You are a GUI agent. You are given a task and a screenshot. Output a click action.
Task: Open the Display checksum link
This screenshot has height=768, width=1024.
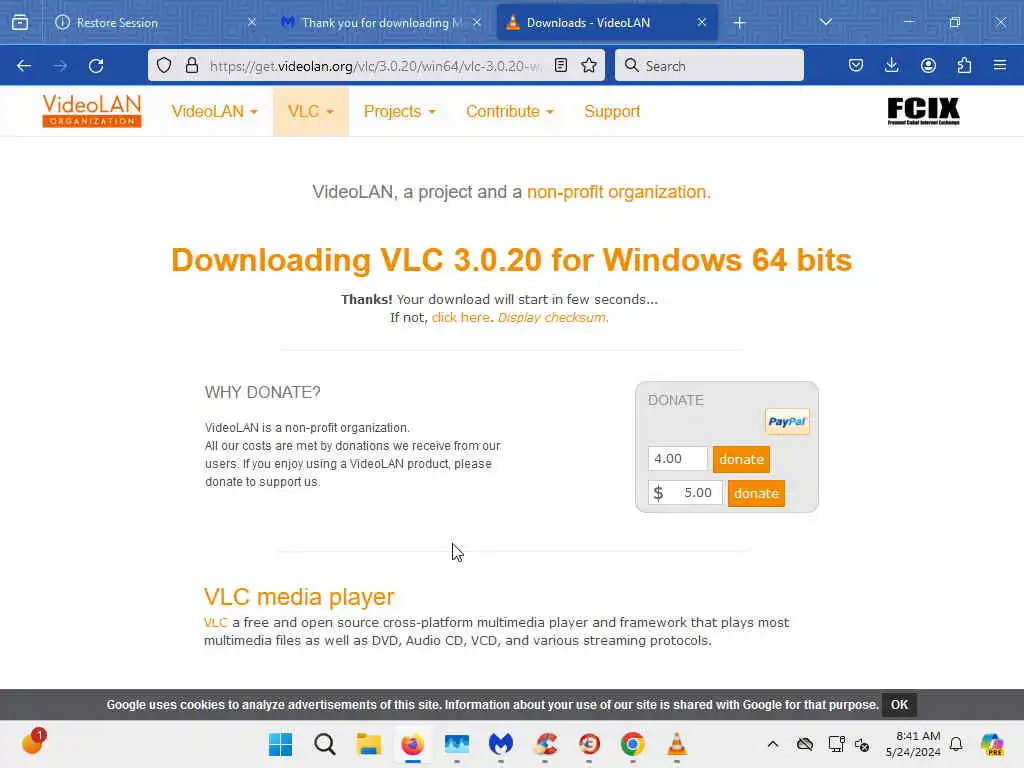pyautogui.click(x=552, y=317)
